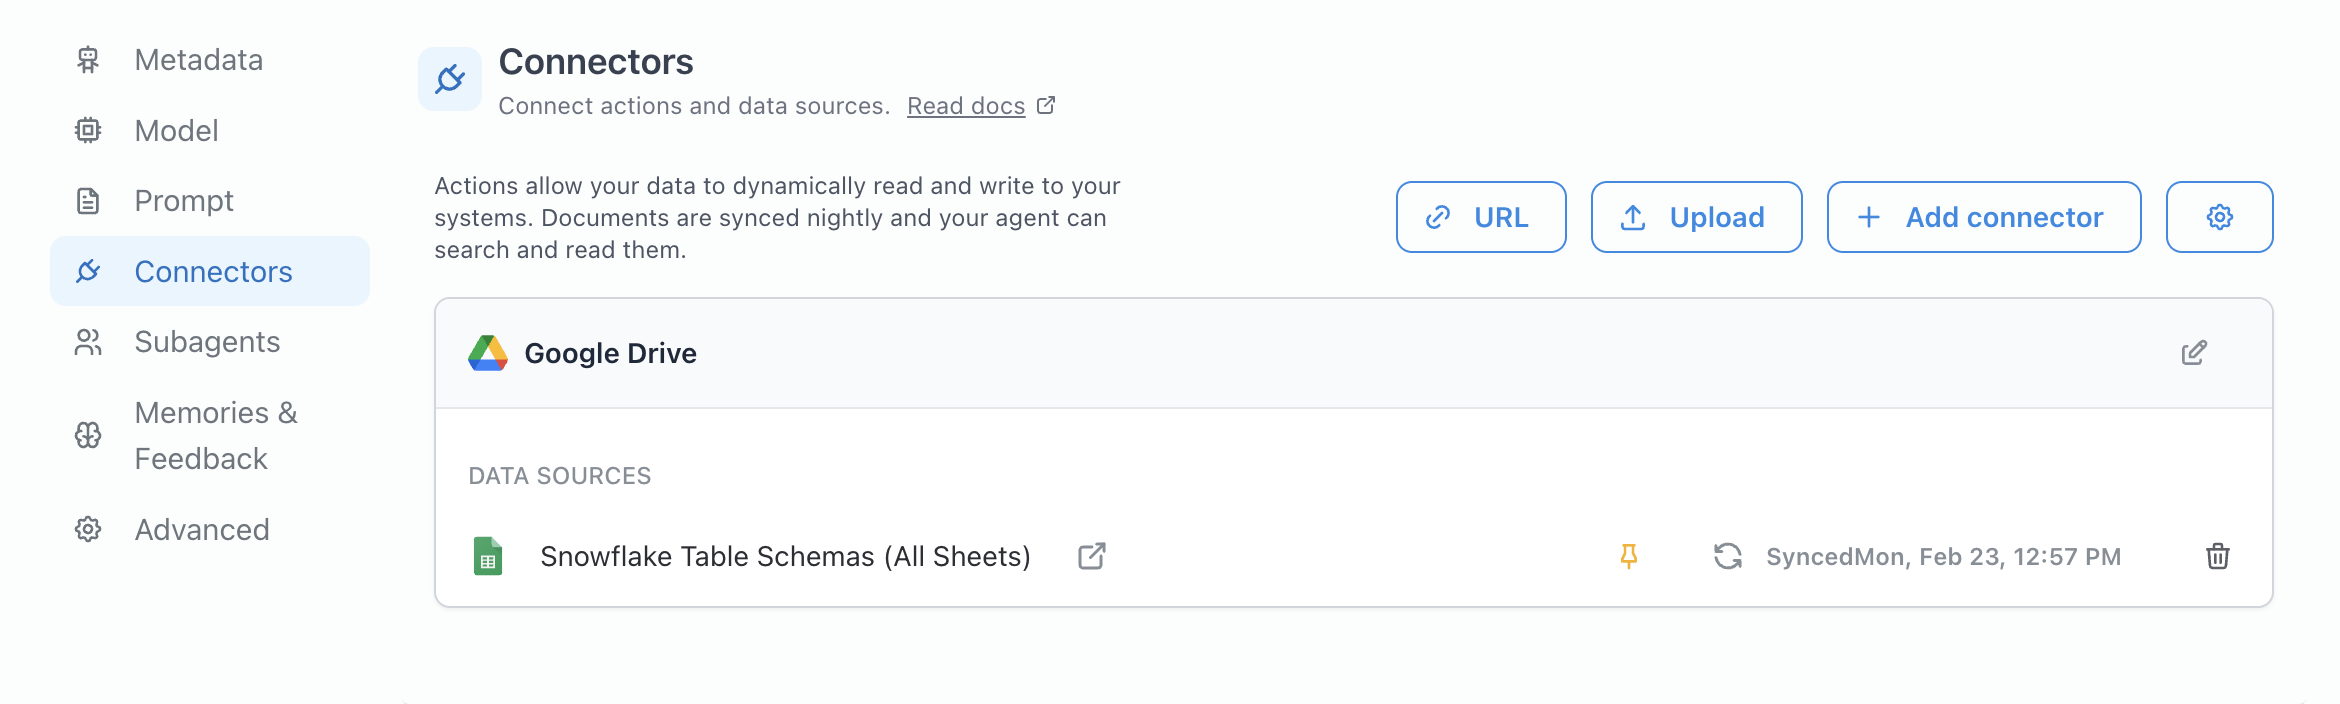Open the Advanced settings section

tap(202, 530)
